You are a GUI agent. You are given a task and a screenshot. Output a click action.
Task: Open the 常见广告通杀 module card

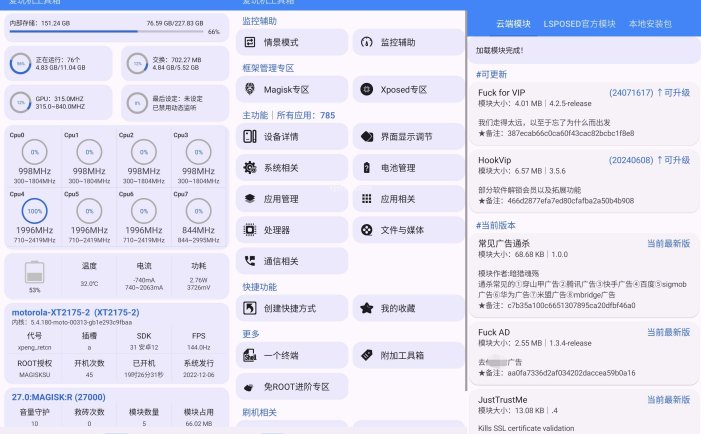584,274
